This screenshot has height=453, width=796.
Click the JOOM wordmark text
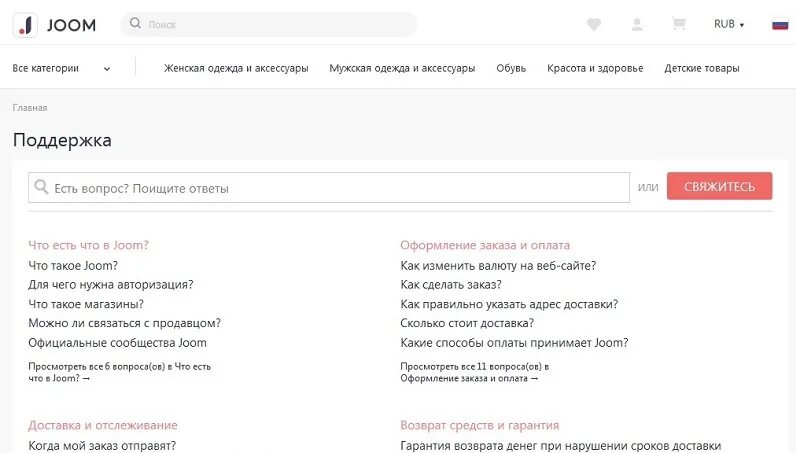click(x=71, y=25)
